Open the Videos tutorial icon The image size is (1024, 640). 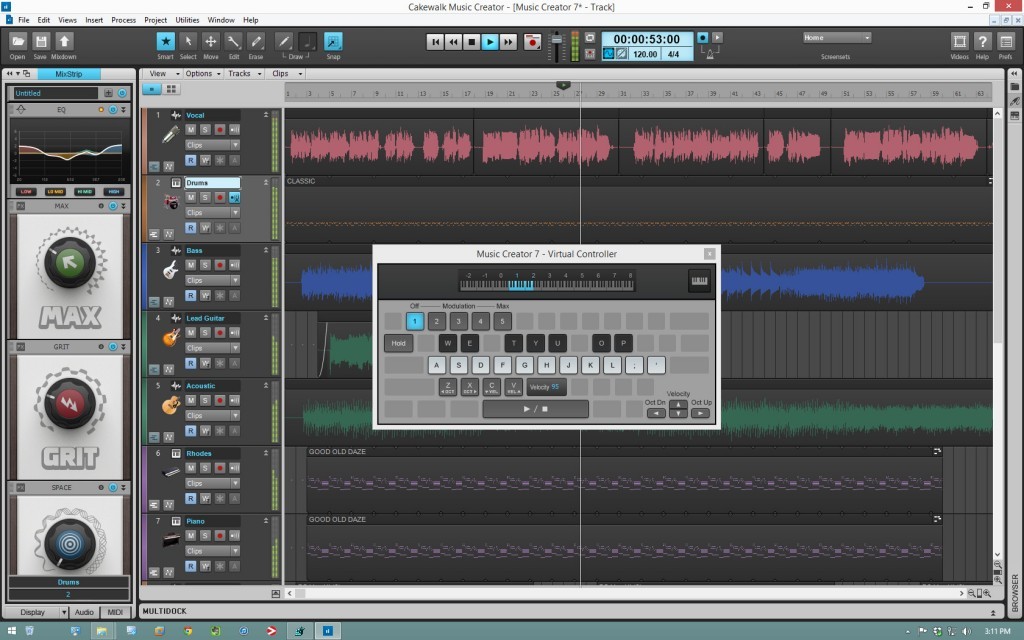(959, 42)
